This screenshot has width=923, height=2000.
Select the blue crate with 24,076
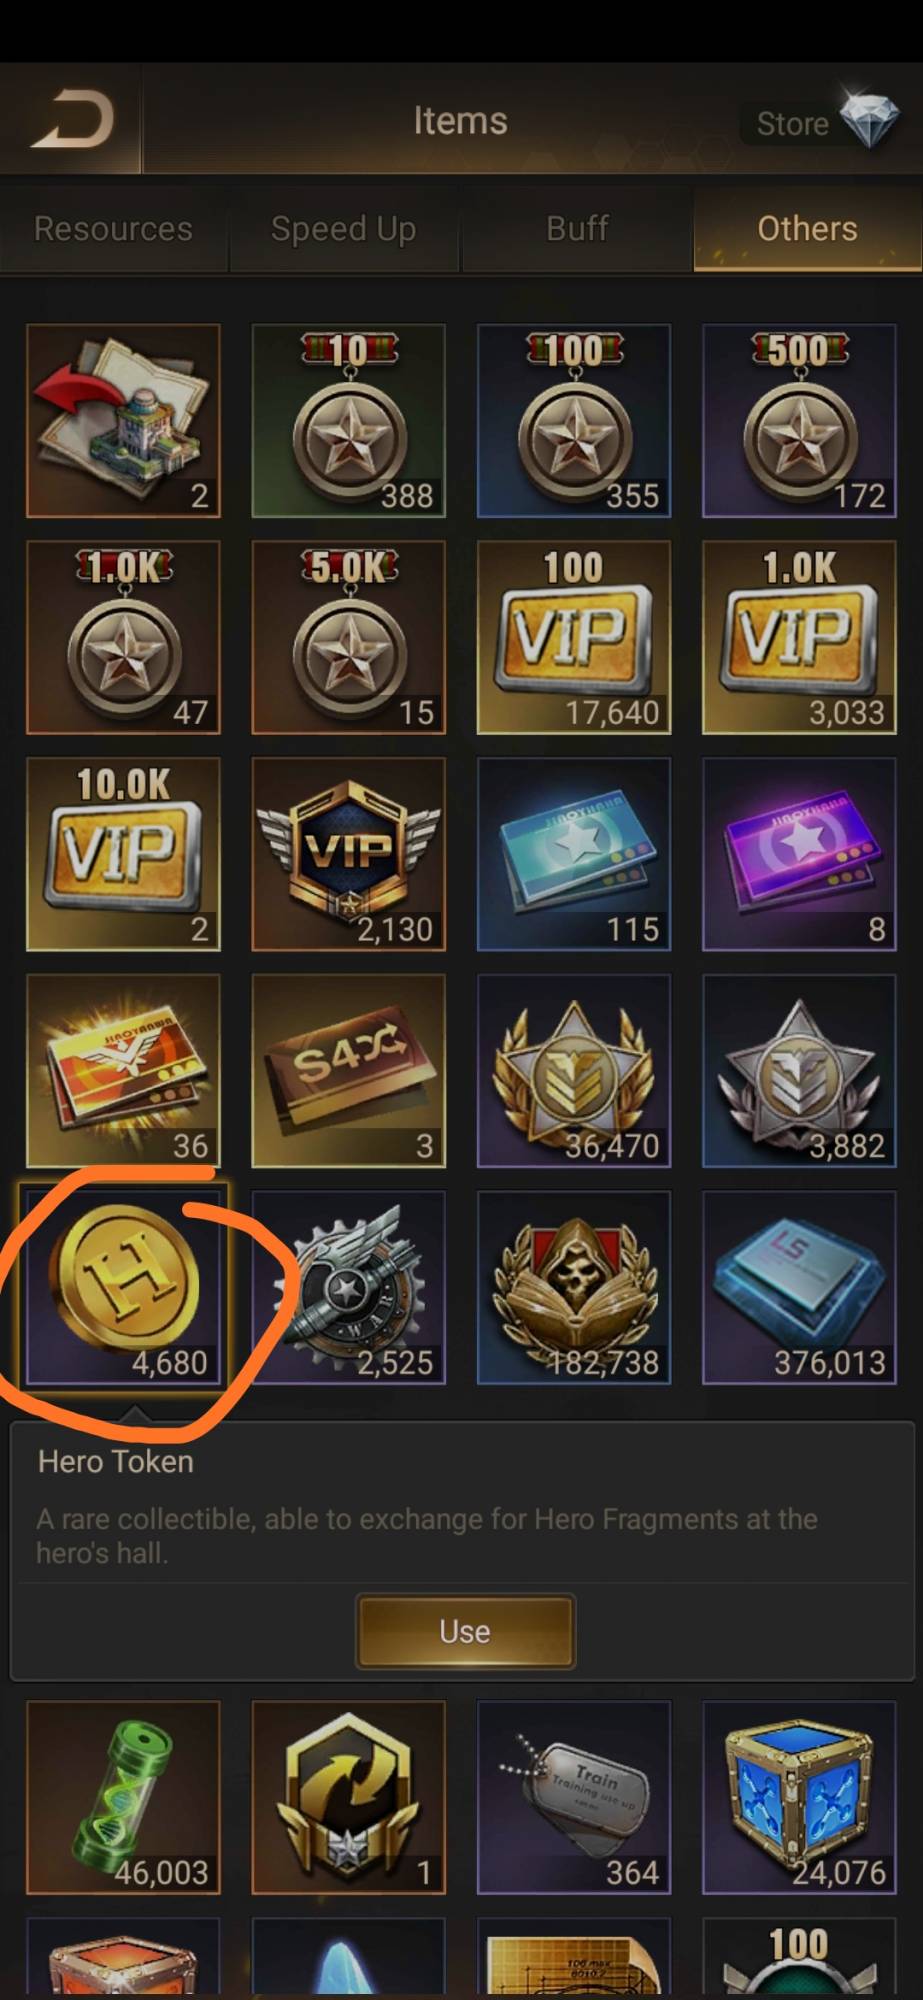799,1798
